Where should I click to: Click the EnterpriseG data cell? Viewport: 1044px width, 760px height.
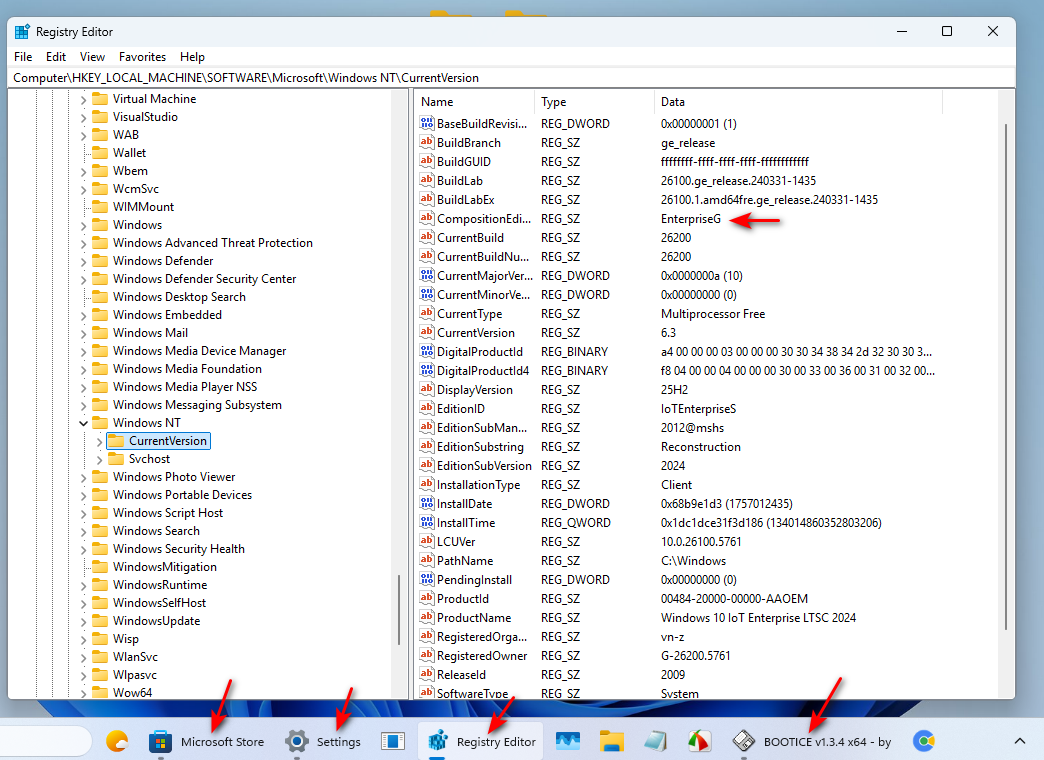(690, 218)
